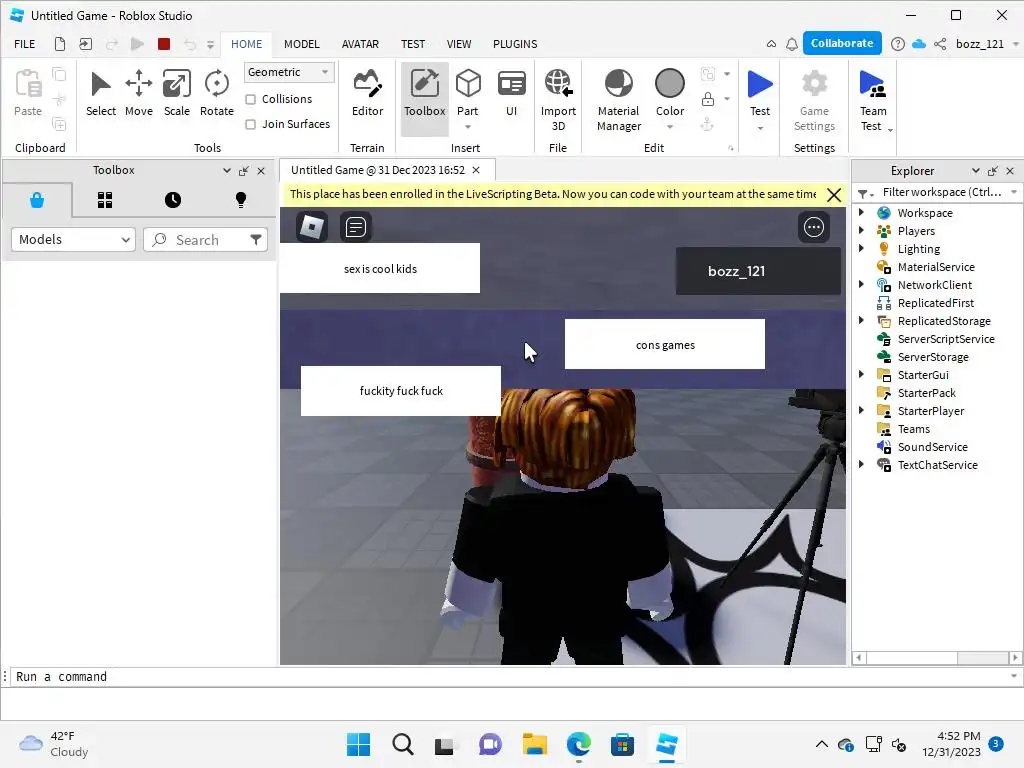Launch Team Test
Image resolution: width=1024 pixels, height=768 pixels.
click(x=872, y=100)
